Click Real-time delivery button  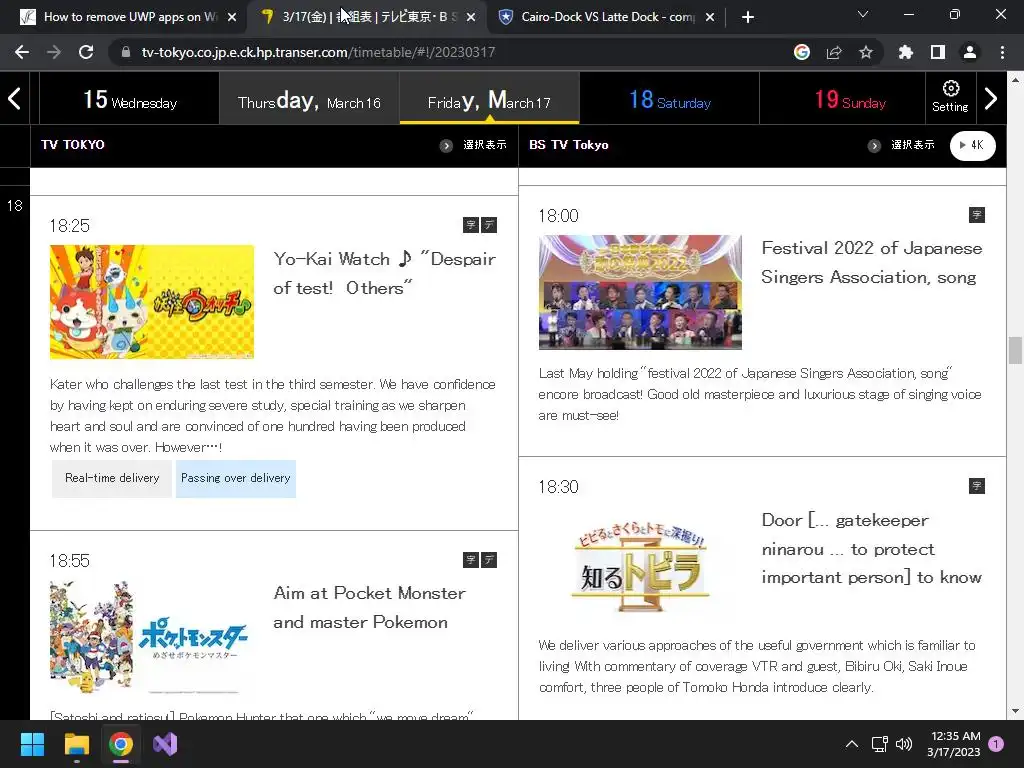tap(112, 479)
